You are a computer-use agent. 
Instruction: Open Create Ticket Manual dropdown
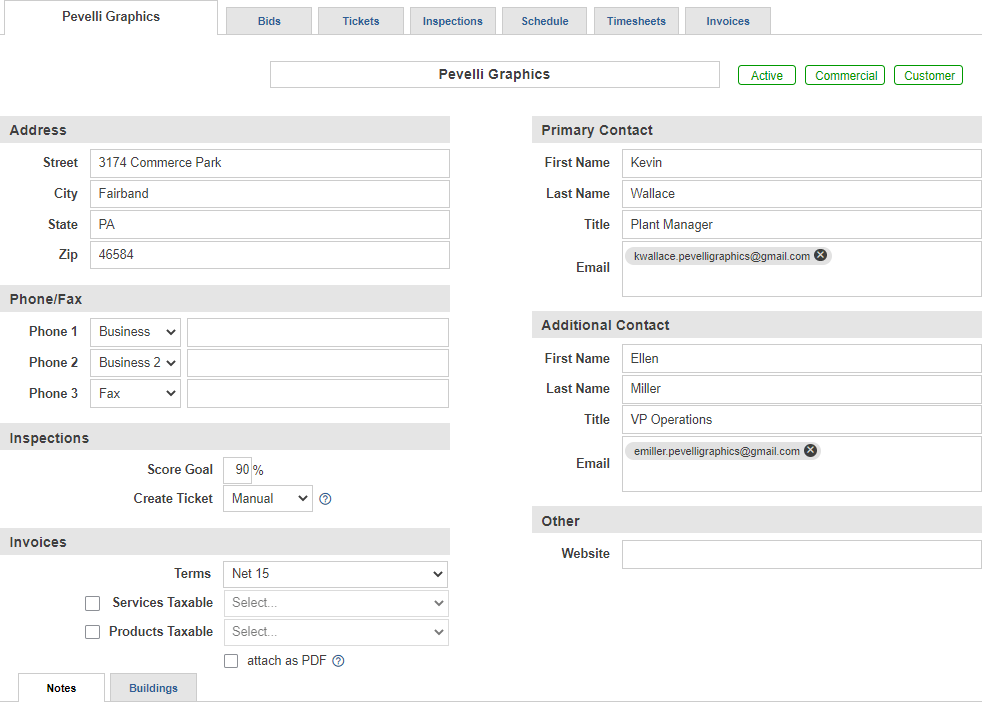(x=268, y=498)
